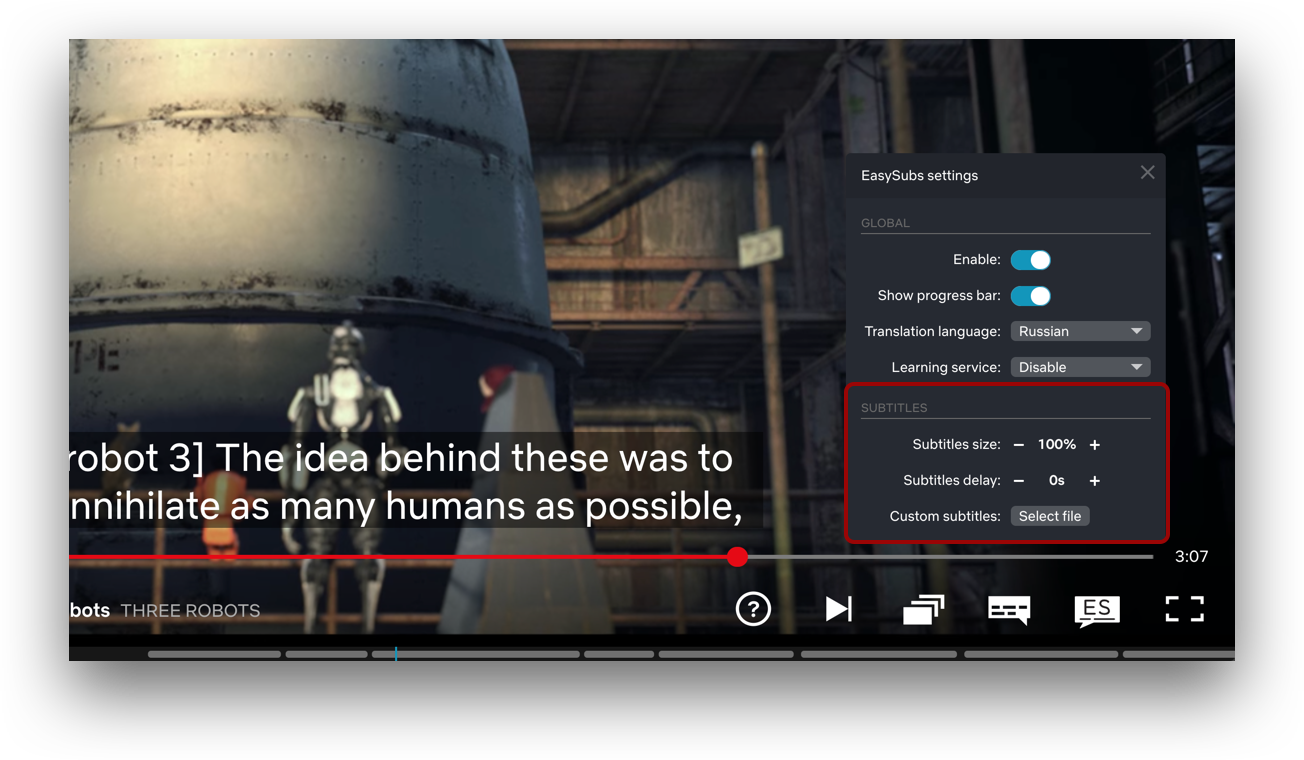Viewport: 1304px width, 760px height.
Task: Open the EasySubs ES icon
Action: coord(1097,610)
